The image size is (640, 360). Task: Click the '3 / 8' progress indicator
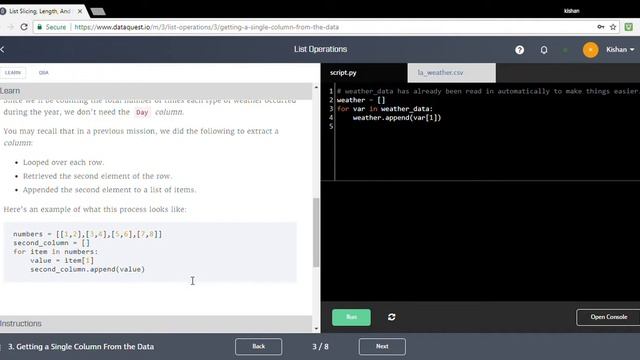320,347
